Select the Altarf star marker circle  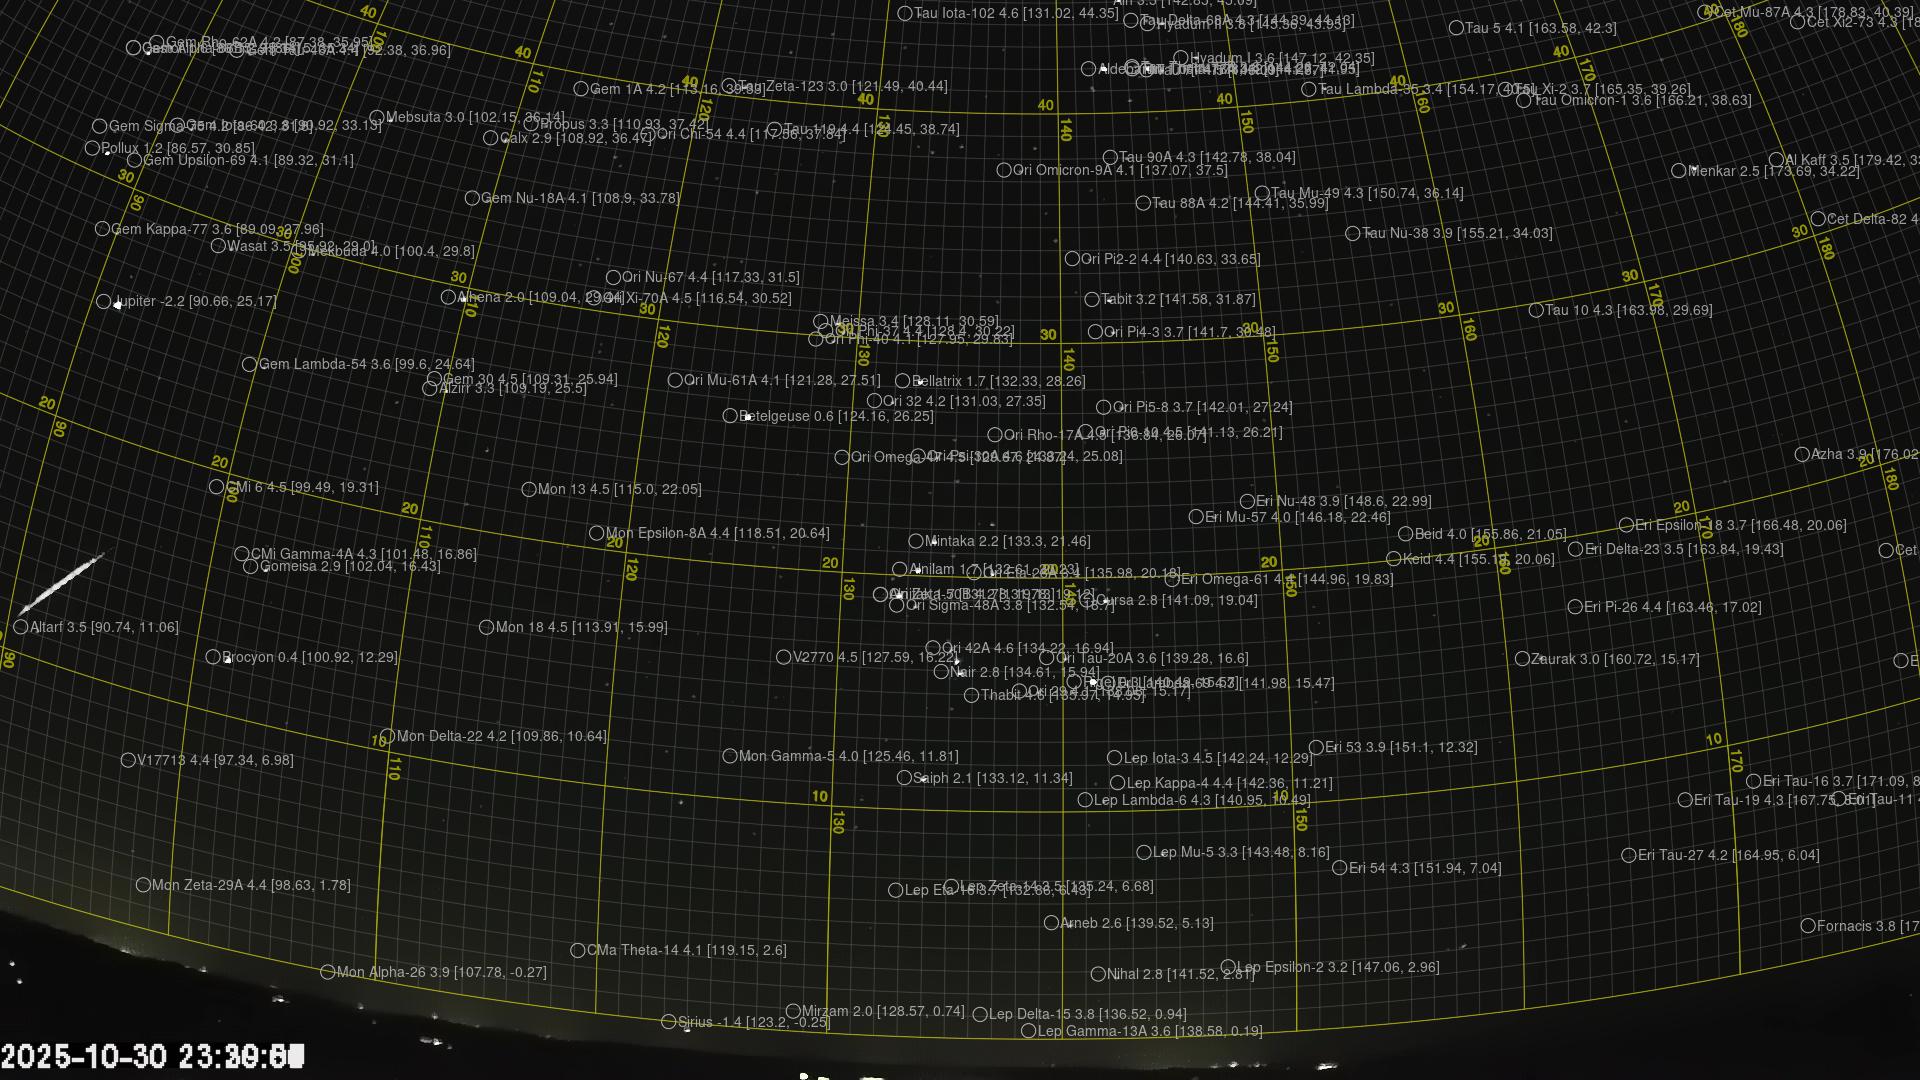pyautogui.click(x=21, y=627)
